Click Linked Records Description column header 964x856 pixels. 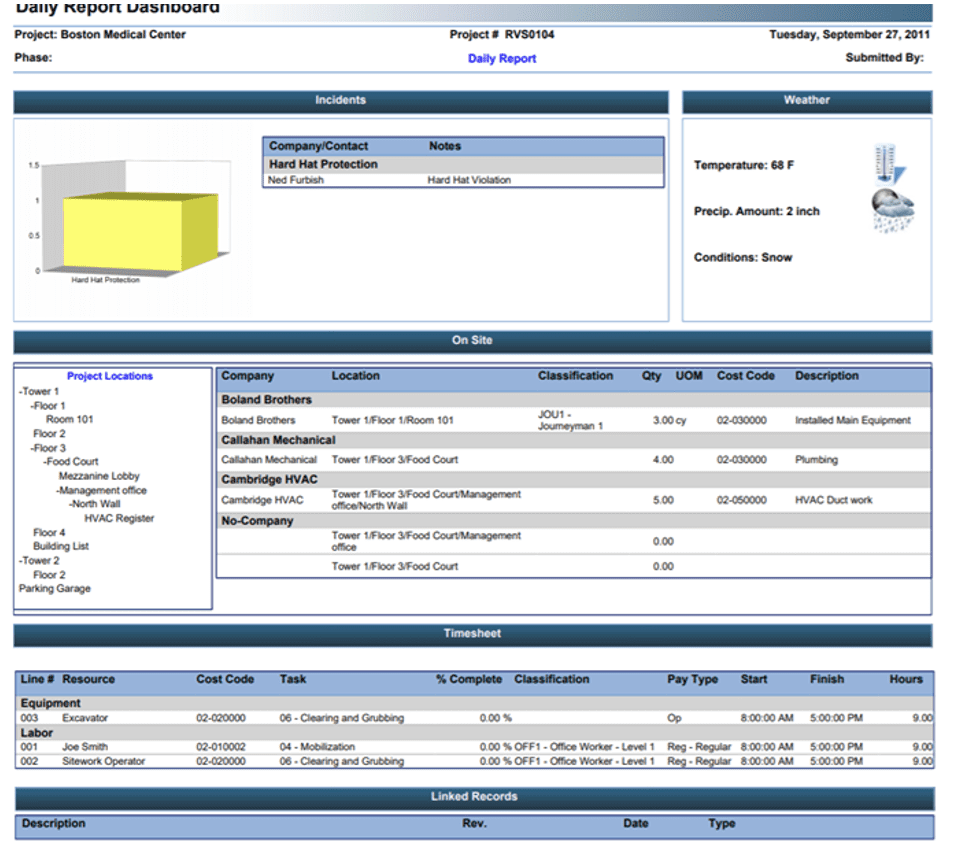[x=53, y=823]
